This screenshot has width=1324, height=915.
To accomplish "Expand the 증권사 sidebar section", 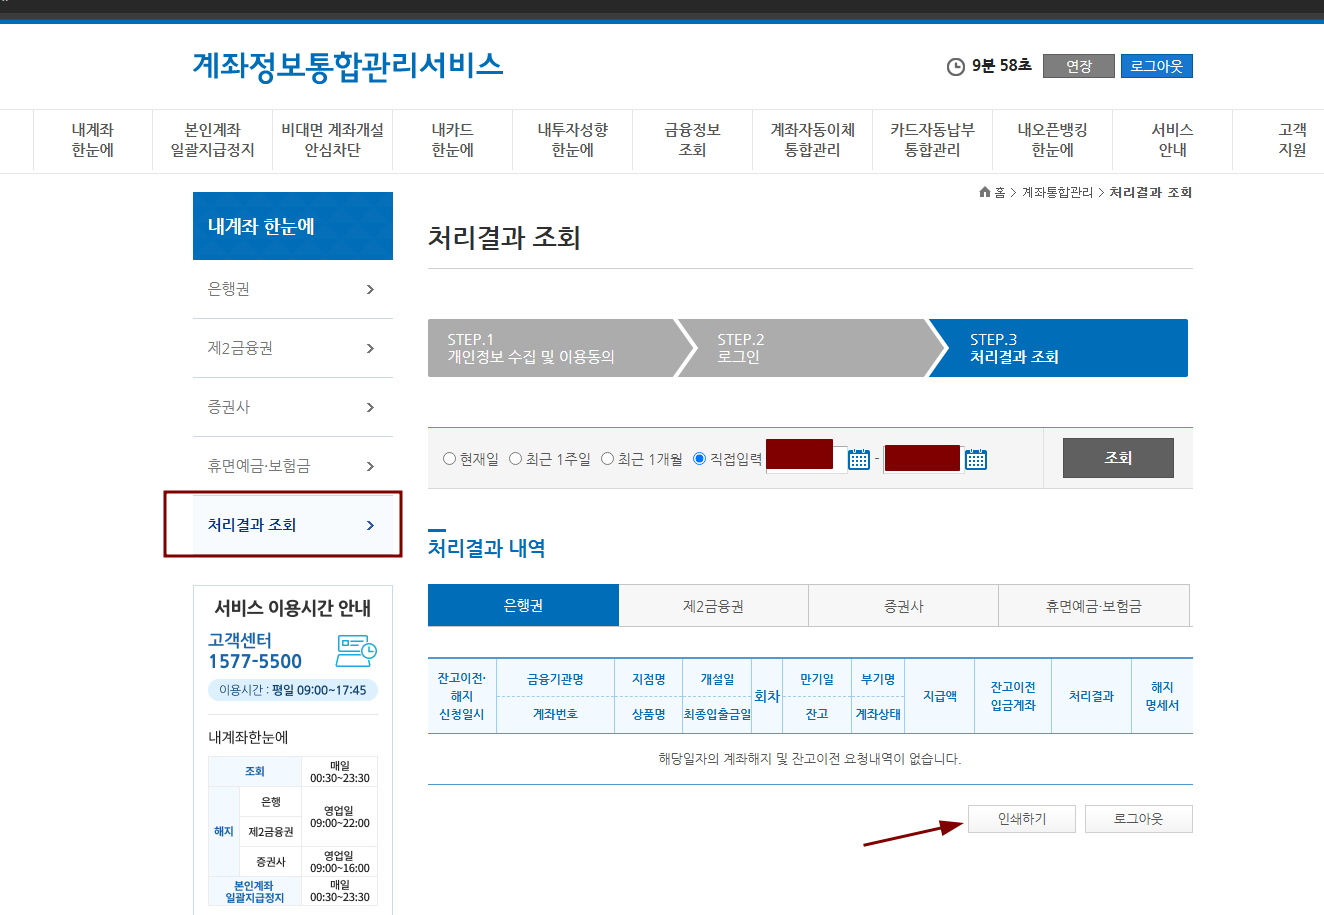I will coord(292,407).
